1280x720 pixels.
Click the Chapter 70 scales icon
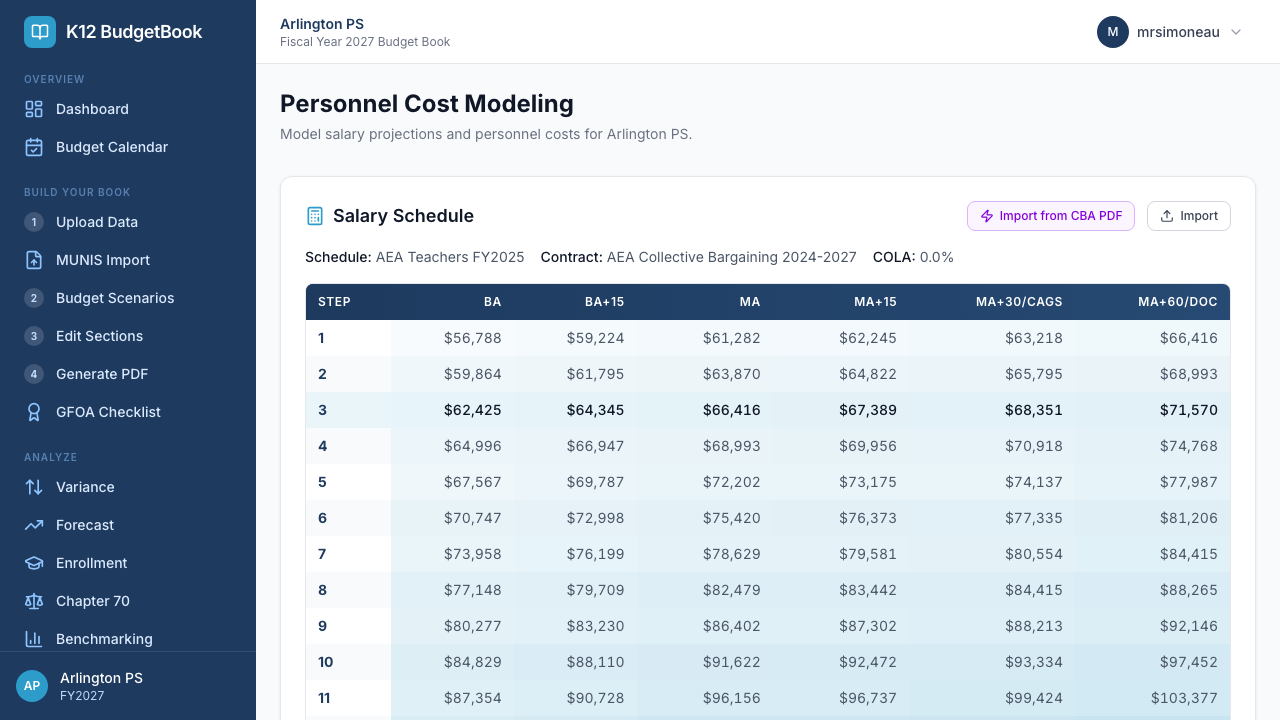[x=34, y=601]
